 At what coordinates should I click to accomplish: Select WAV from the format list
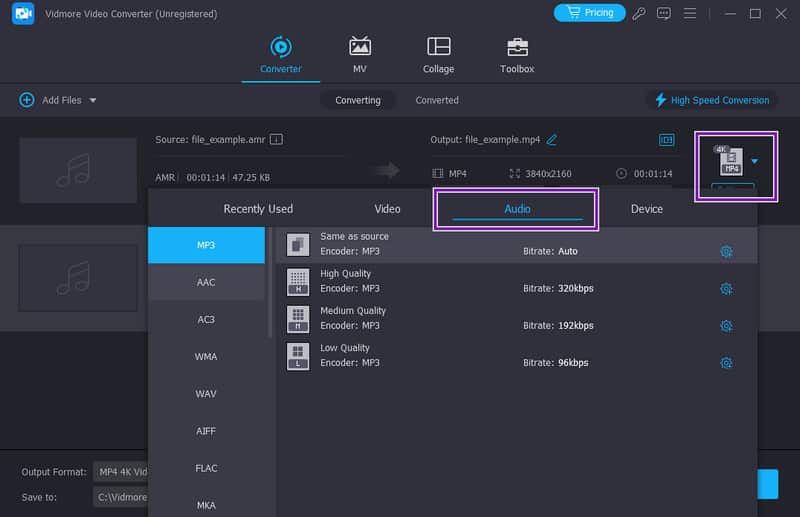206,394
